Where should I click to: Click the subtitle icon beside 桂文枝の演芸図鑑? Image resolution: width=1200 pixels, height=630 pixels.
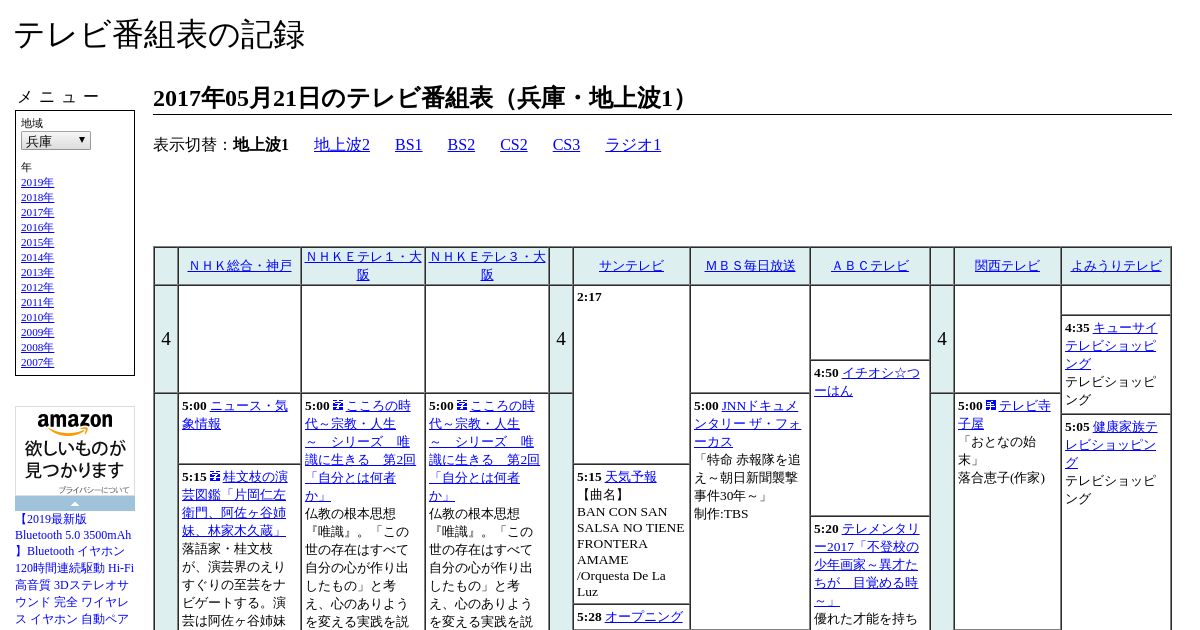tap(215, 477)
